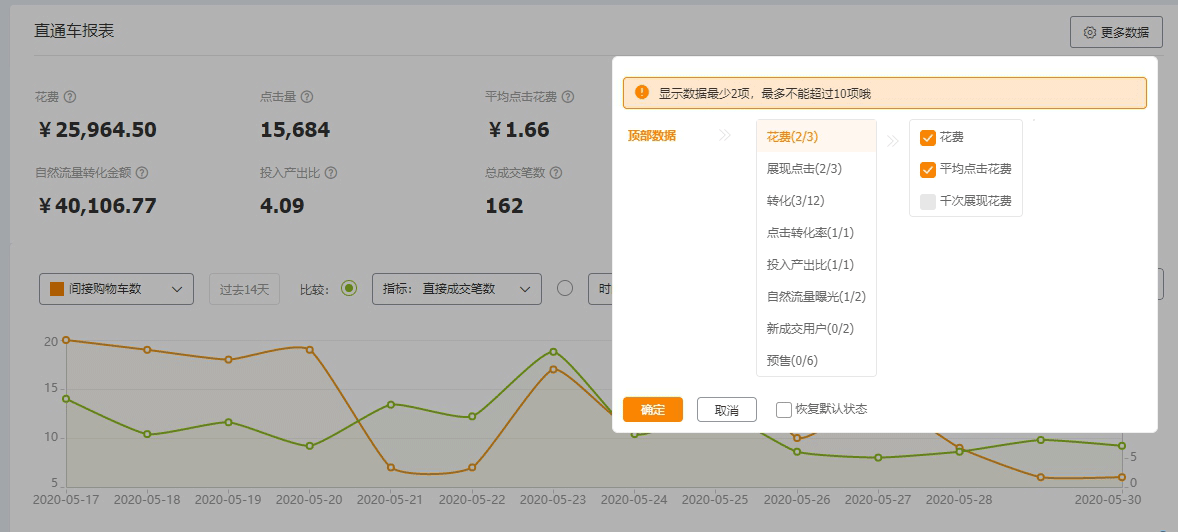
Task: Open 更多数据 settings button
Action: (x=1116, y=32)
